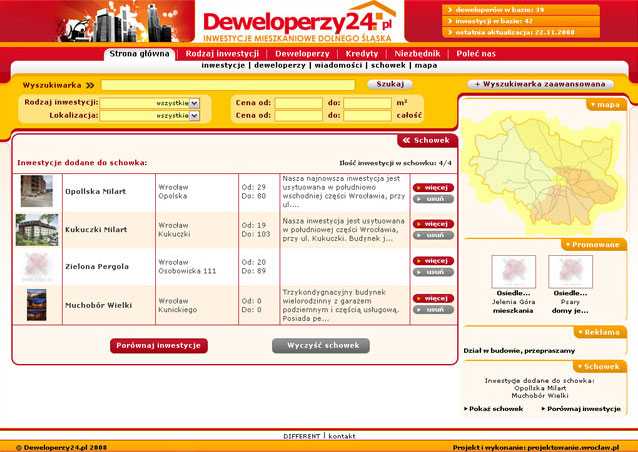Open Wyszukiwarka zaawansowana advanced search
Image resolution: width=638 pixels, height=452 pixels.
click(540, 84)
